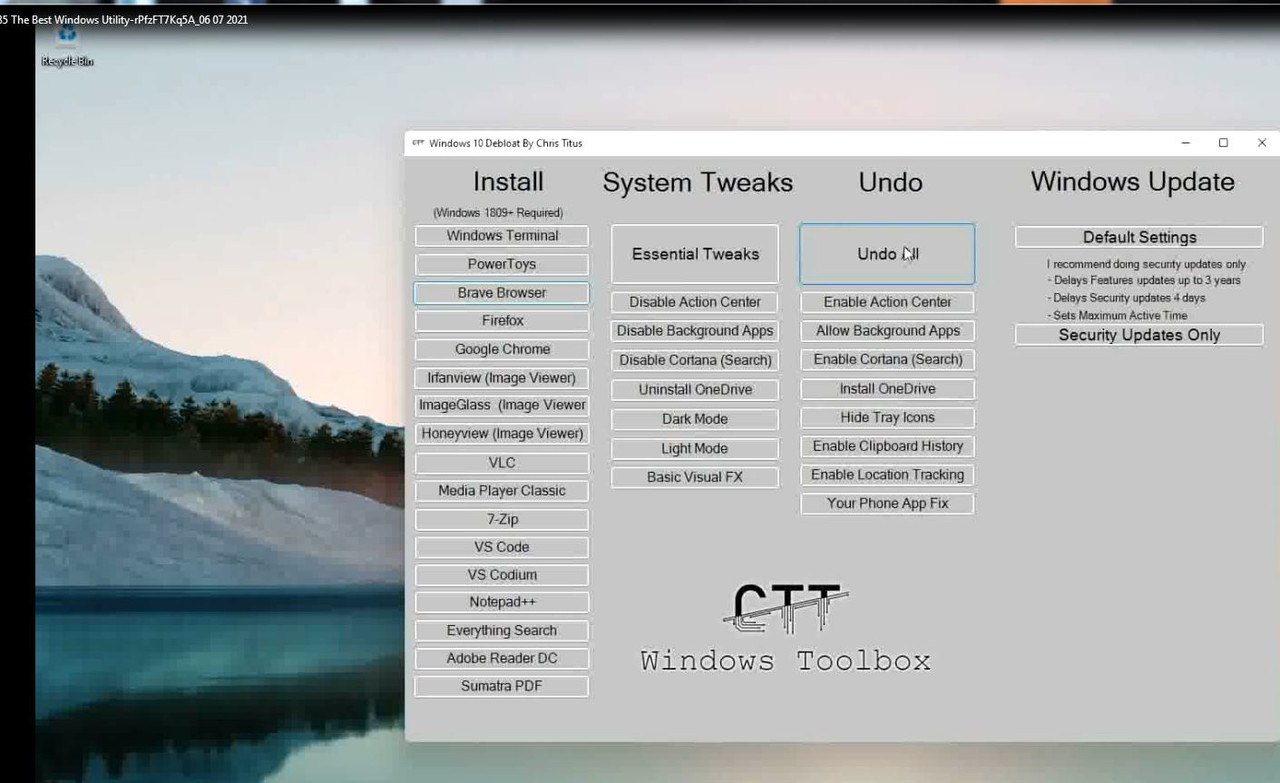Install Media Player Classic
The height and width of the screenshot is (783, 1280).
pyautogui.click(x=502, y=491)
